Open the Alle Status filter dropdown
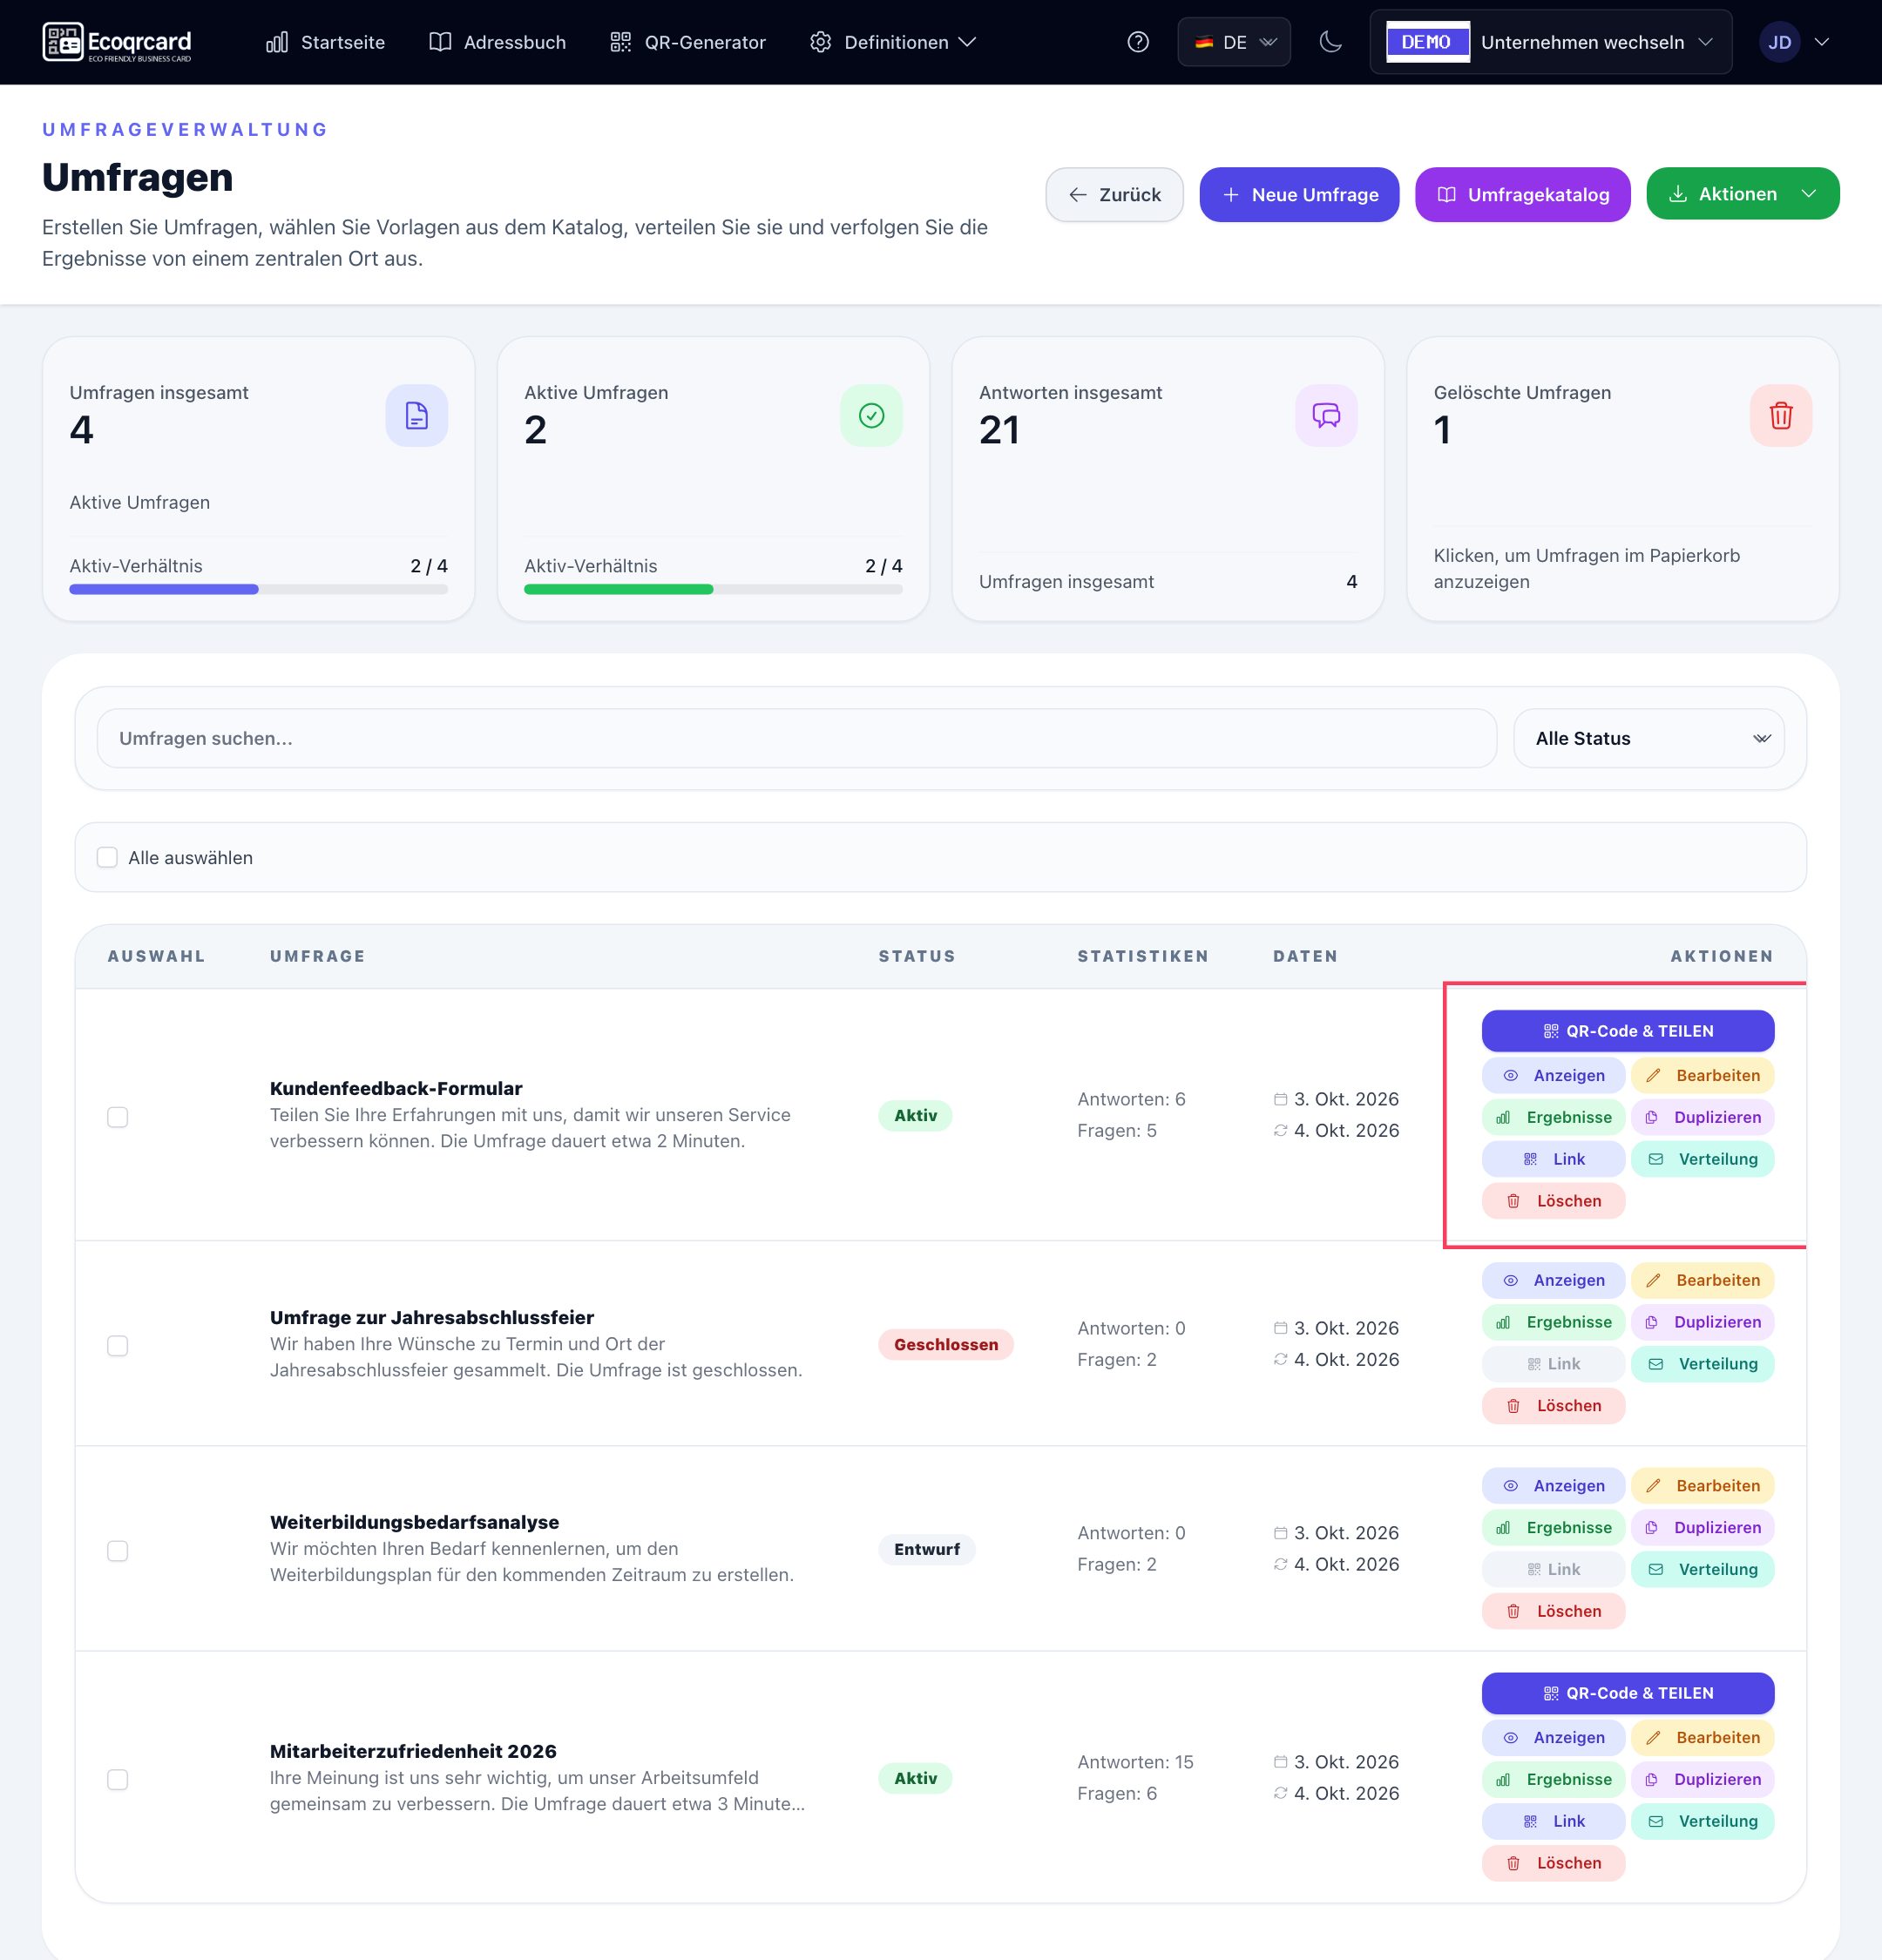 click(1649, 738)
